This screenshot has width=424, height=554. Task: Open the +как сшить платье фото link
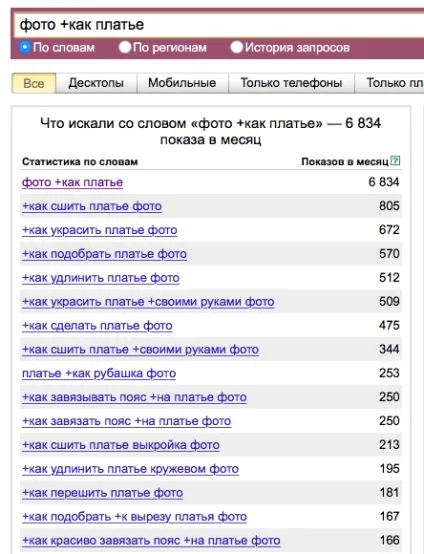[92, 206]
